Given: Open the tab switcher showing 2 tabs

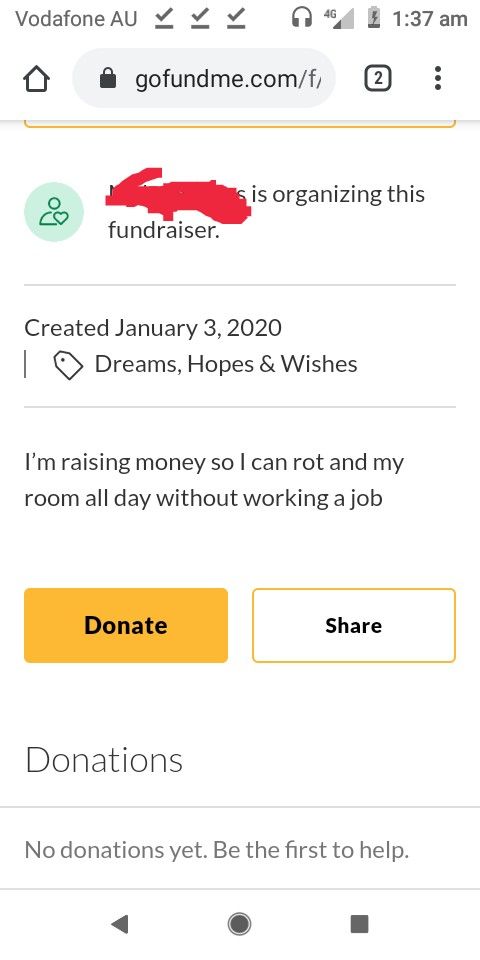Looking at the screenshot, I should click(x=378, y=78).
